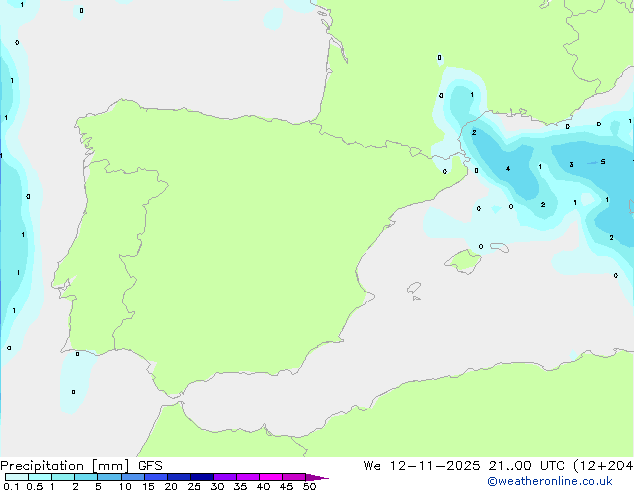Select the 35–40 mm legend color swatch
This screenshot has width=634, height=490.
coord(248,477)
